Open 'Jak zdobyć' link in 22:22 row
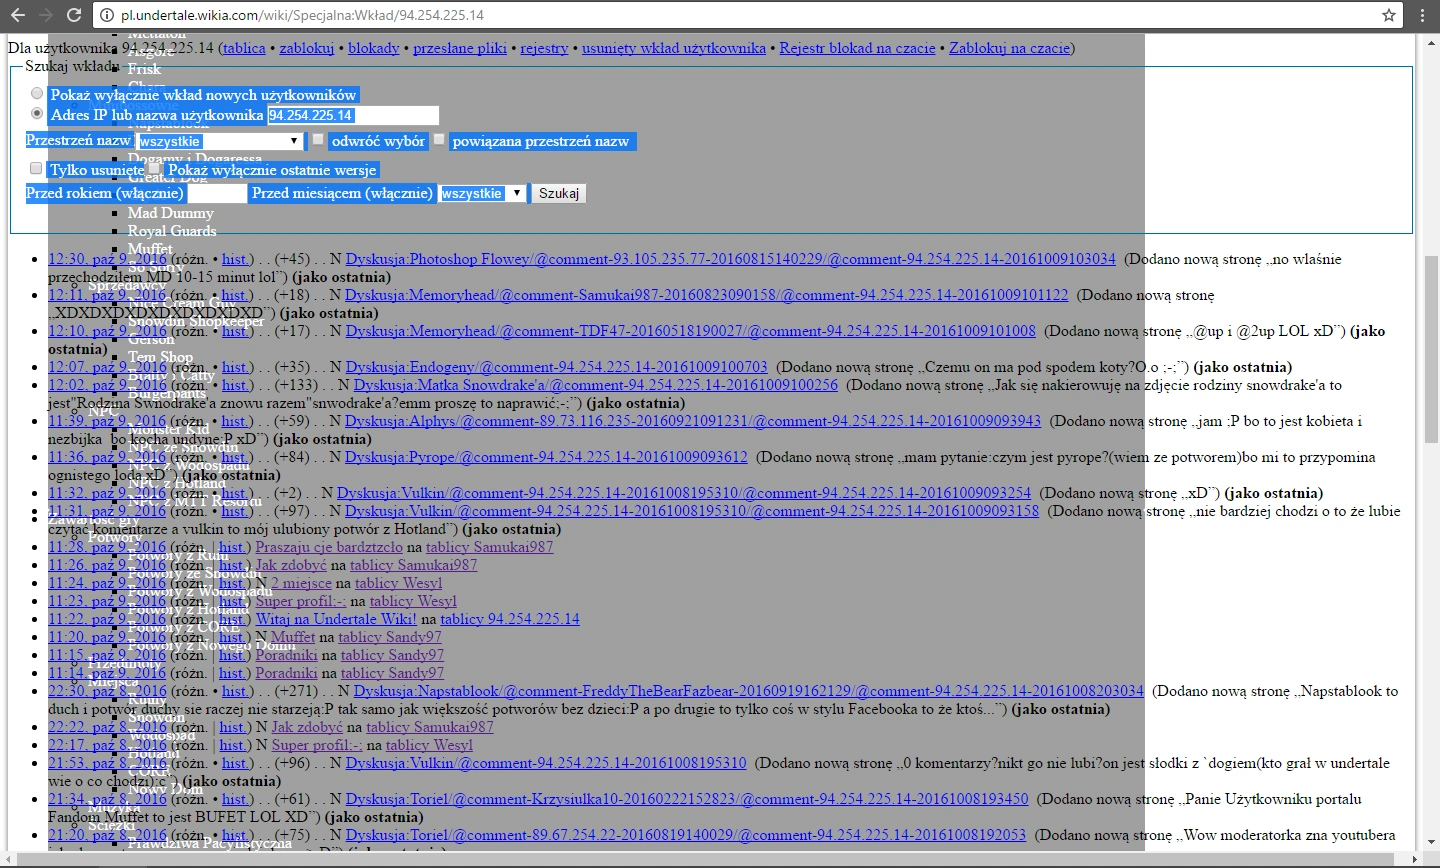Viewport: 1440px width, 868px height. pos(307,727)
